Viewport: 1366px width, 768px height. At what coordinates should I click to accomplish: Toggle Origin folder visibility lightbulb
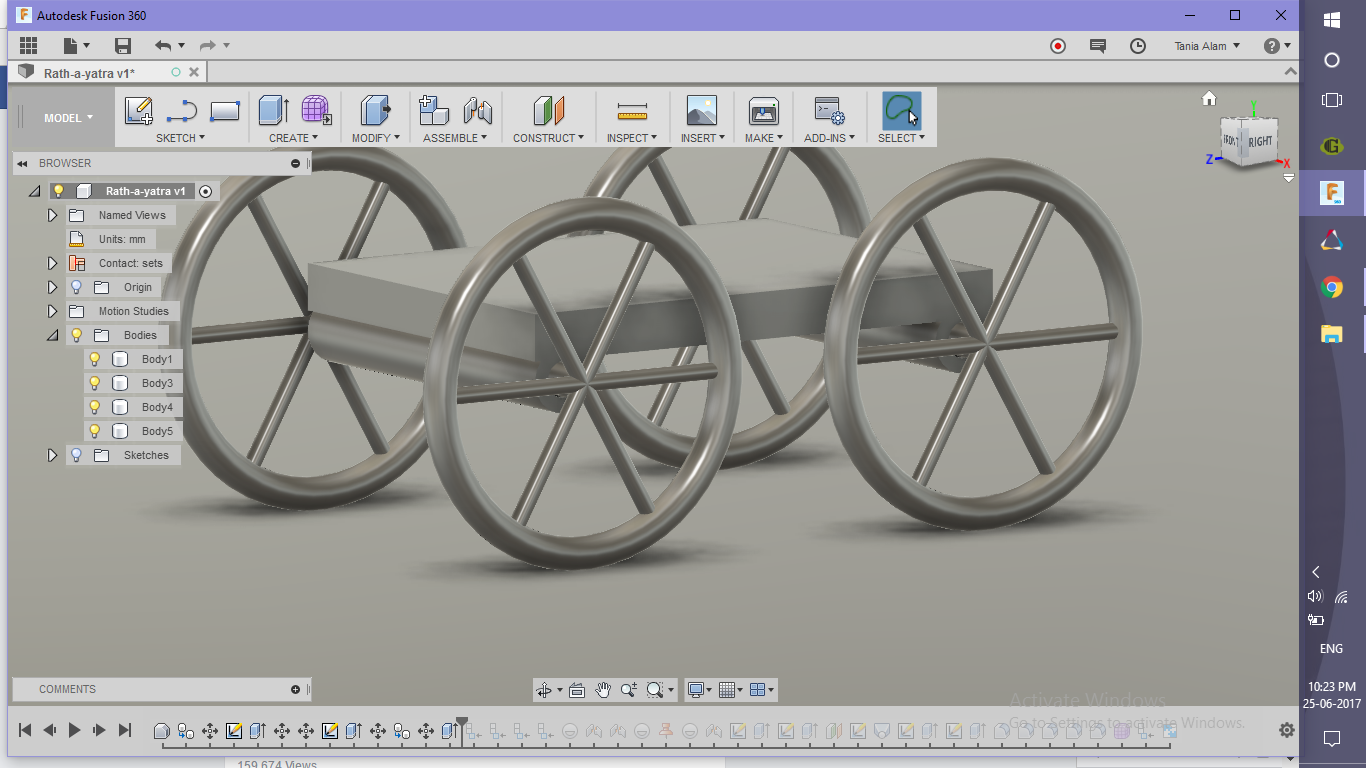tap(76, 287)
